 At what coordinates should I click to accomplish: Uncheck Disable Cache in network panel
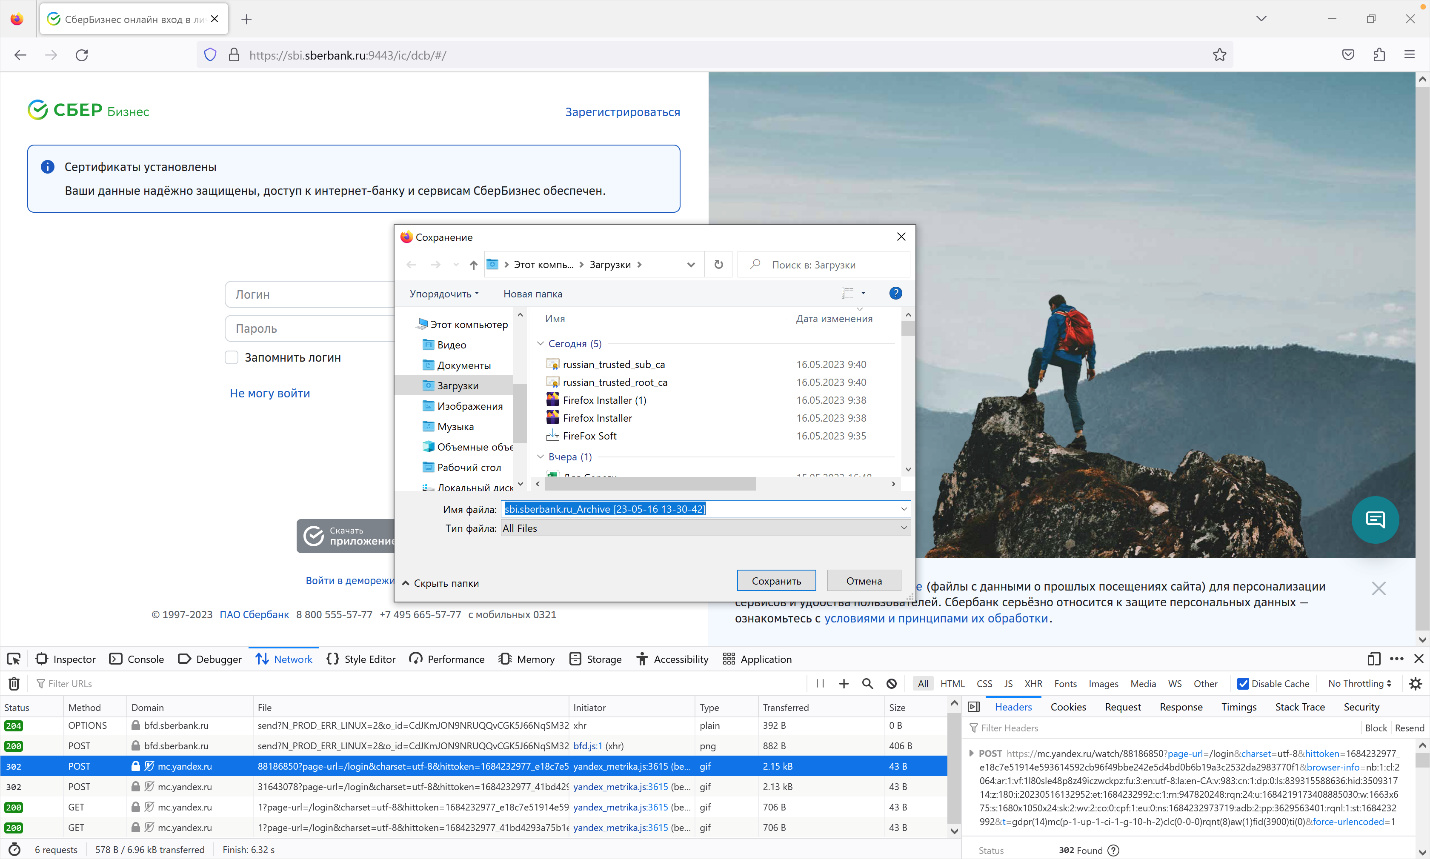pyautogui.click(x=1243, y=684)
